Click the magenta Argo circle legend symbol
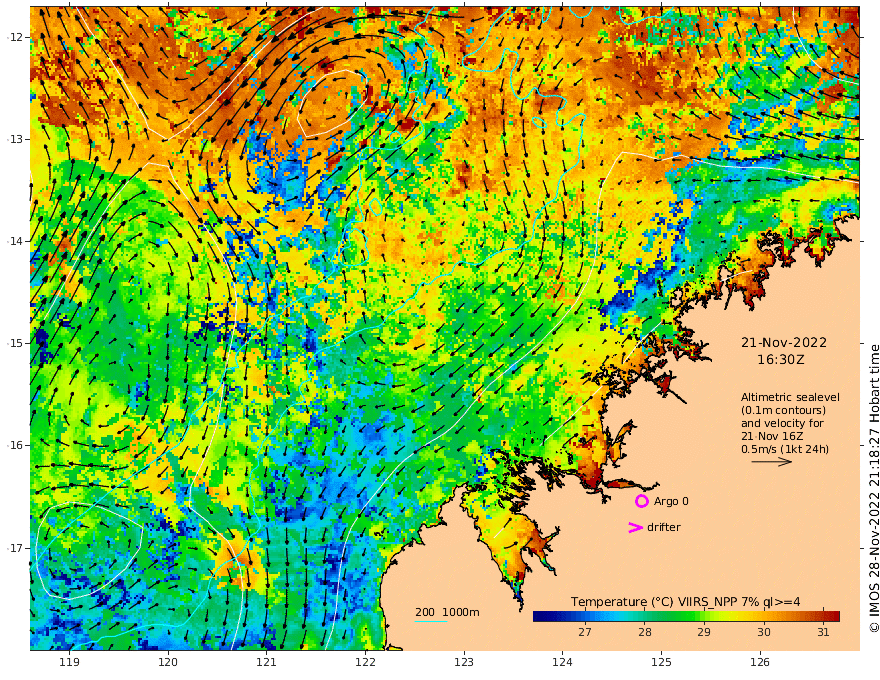 coord(641,501)
